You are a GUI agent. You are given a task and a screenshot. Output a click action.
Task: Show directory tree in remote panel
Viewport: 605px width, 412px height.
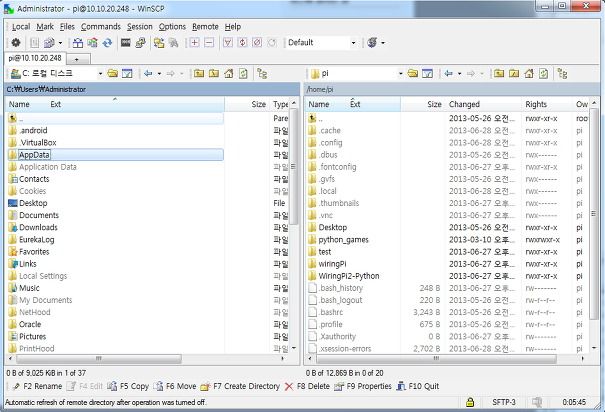point(563,73)
